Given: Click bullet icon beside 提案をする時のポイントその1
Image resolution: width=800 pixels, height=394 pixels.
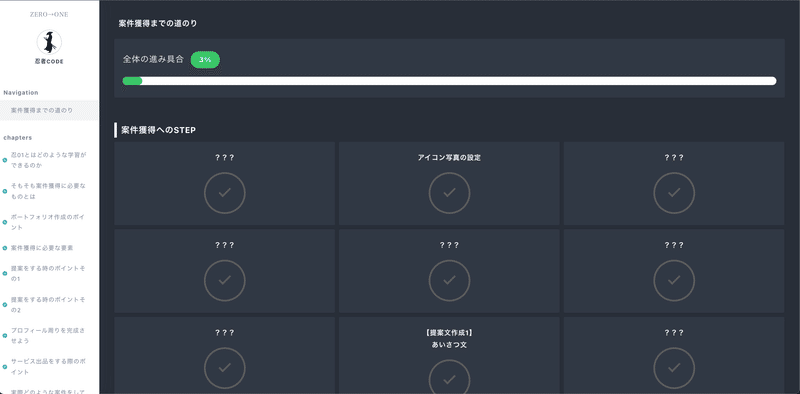Looking at the screenshot, I should pyautogui.click(x=5, y=274).
